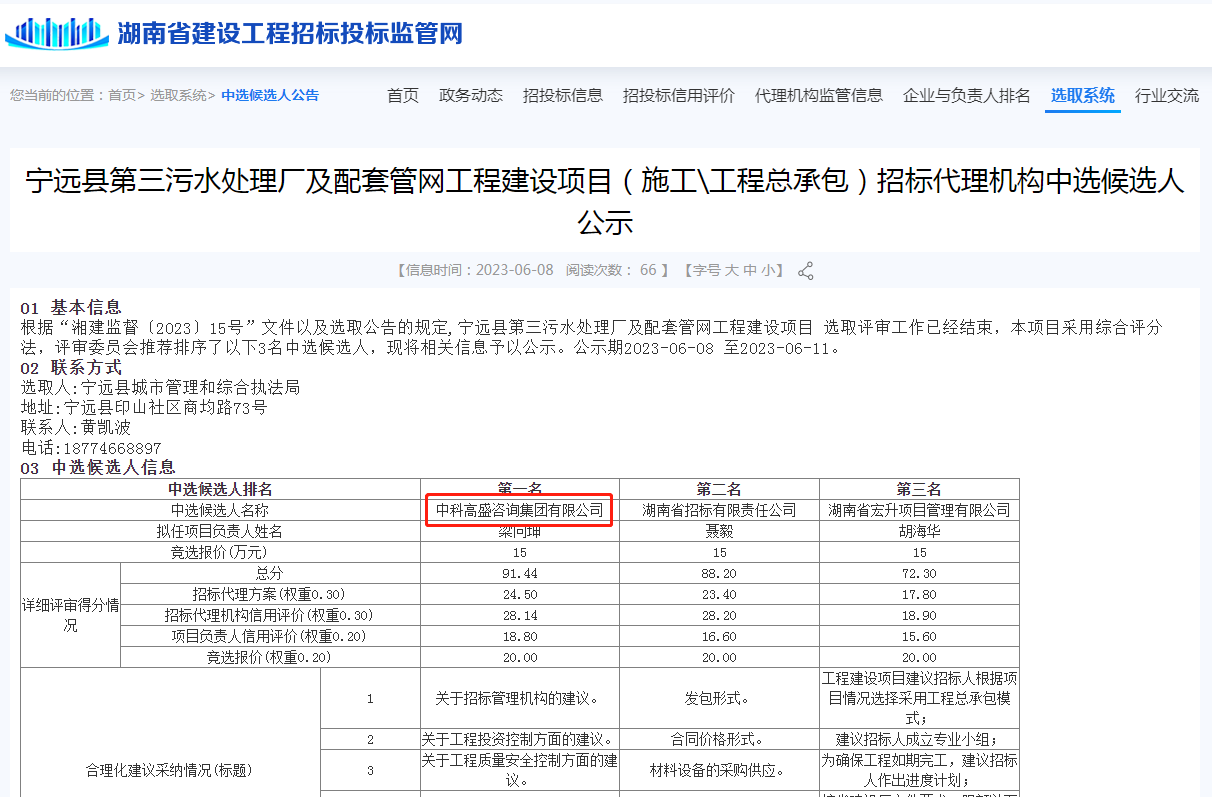
Task: Click the cell 发包形式。
Action: pyautogui.click(x=719, y=698)
